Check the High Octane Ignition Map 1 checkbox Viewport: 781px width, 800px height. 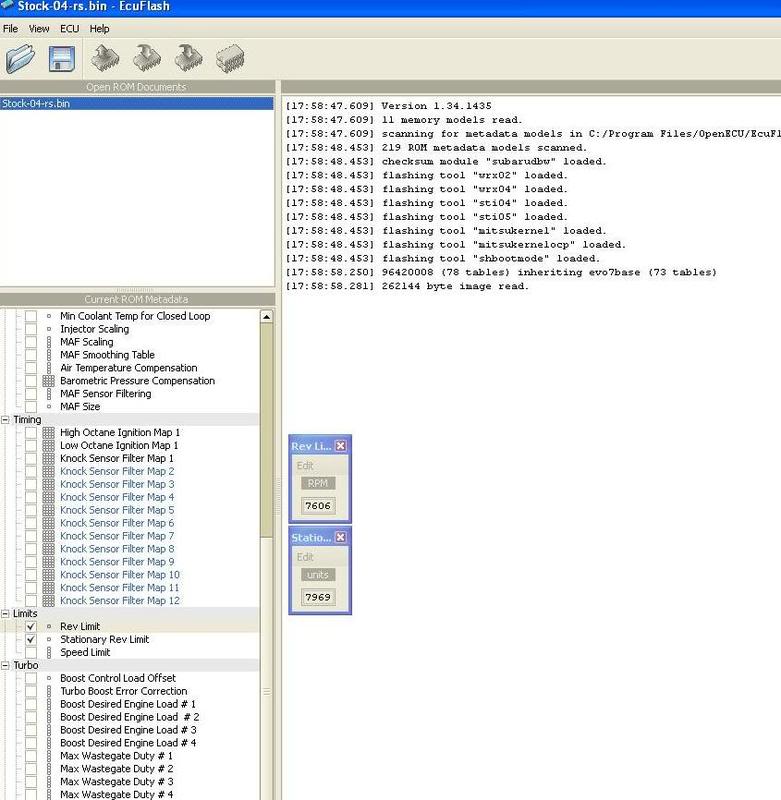point(31,432)
